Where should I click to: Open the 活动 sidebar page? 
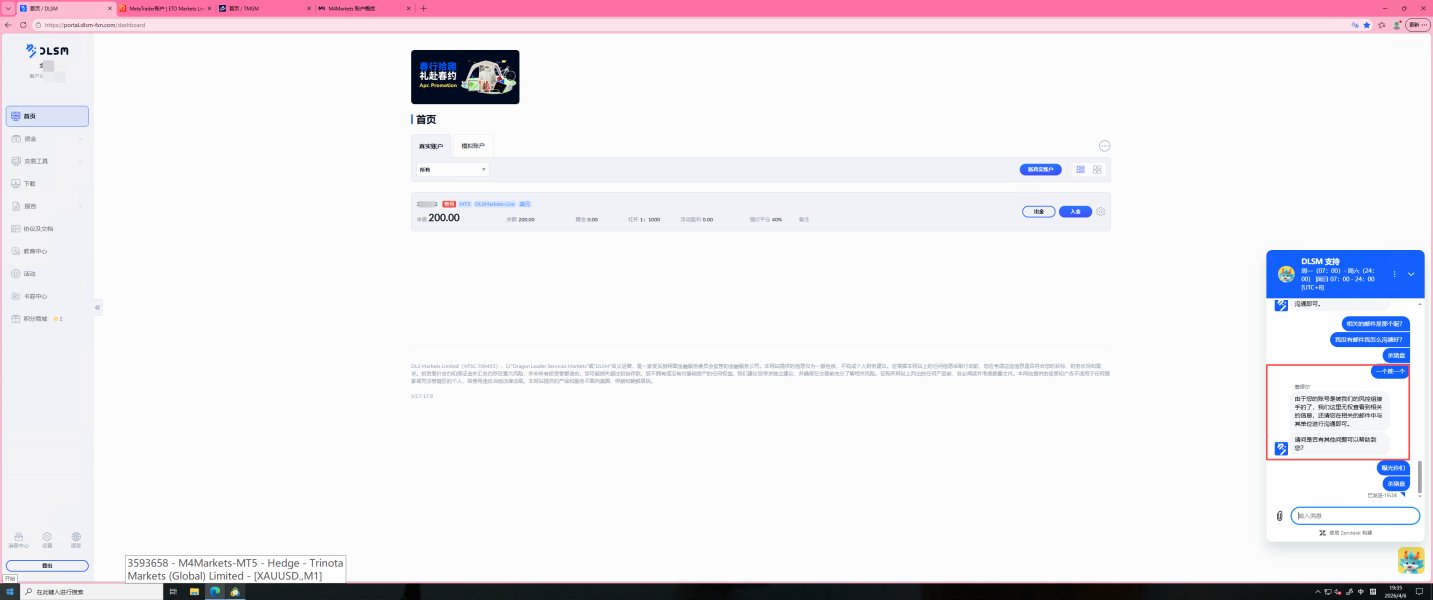coord(47,274)
